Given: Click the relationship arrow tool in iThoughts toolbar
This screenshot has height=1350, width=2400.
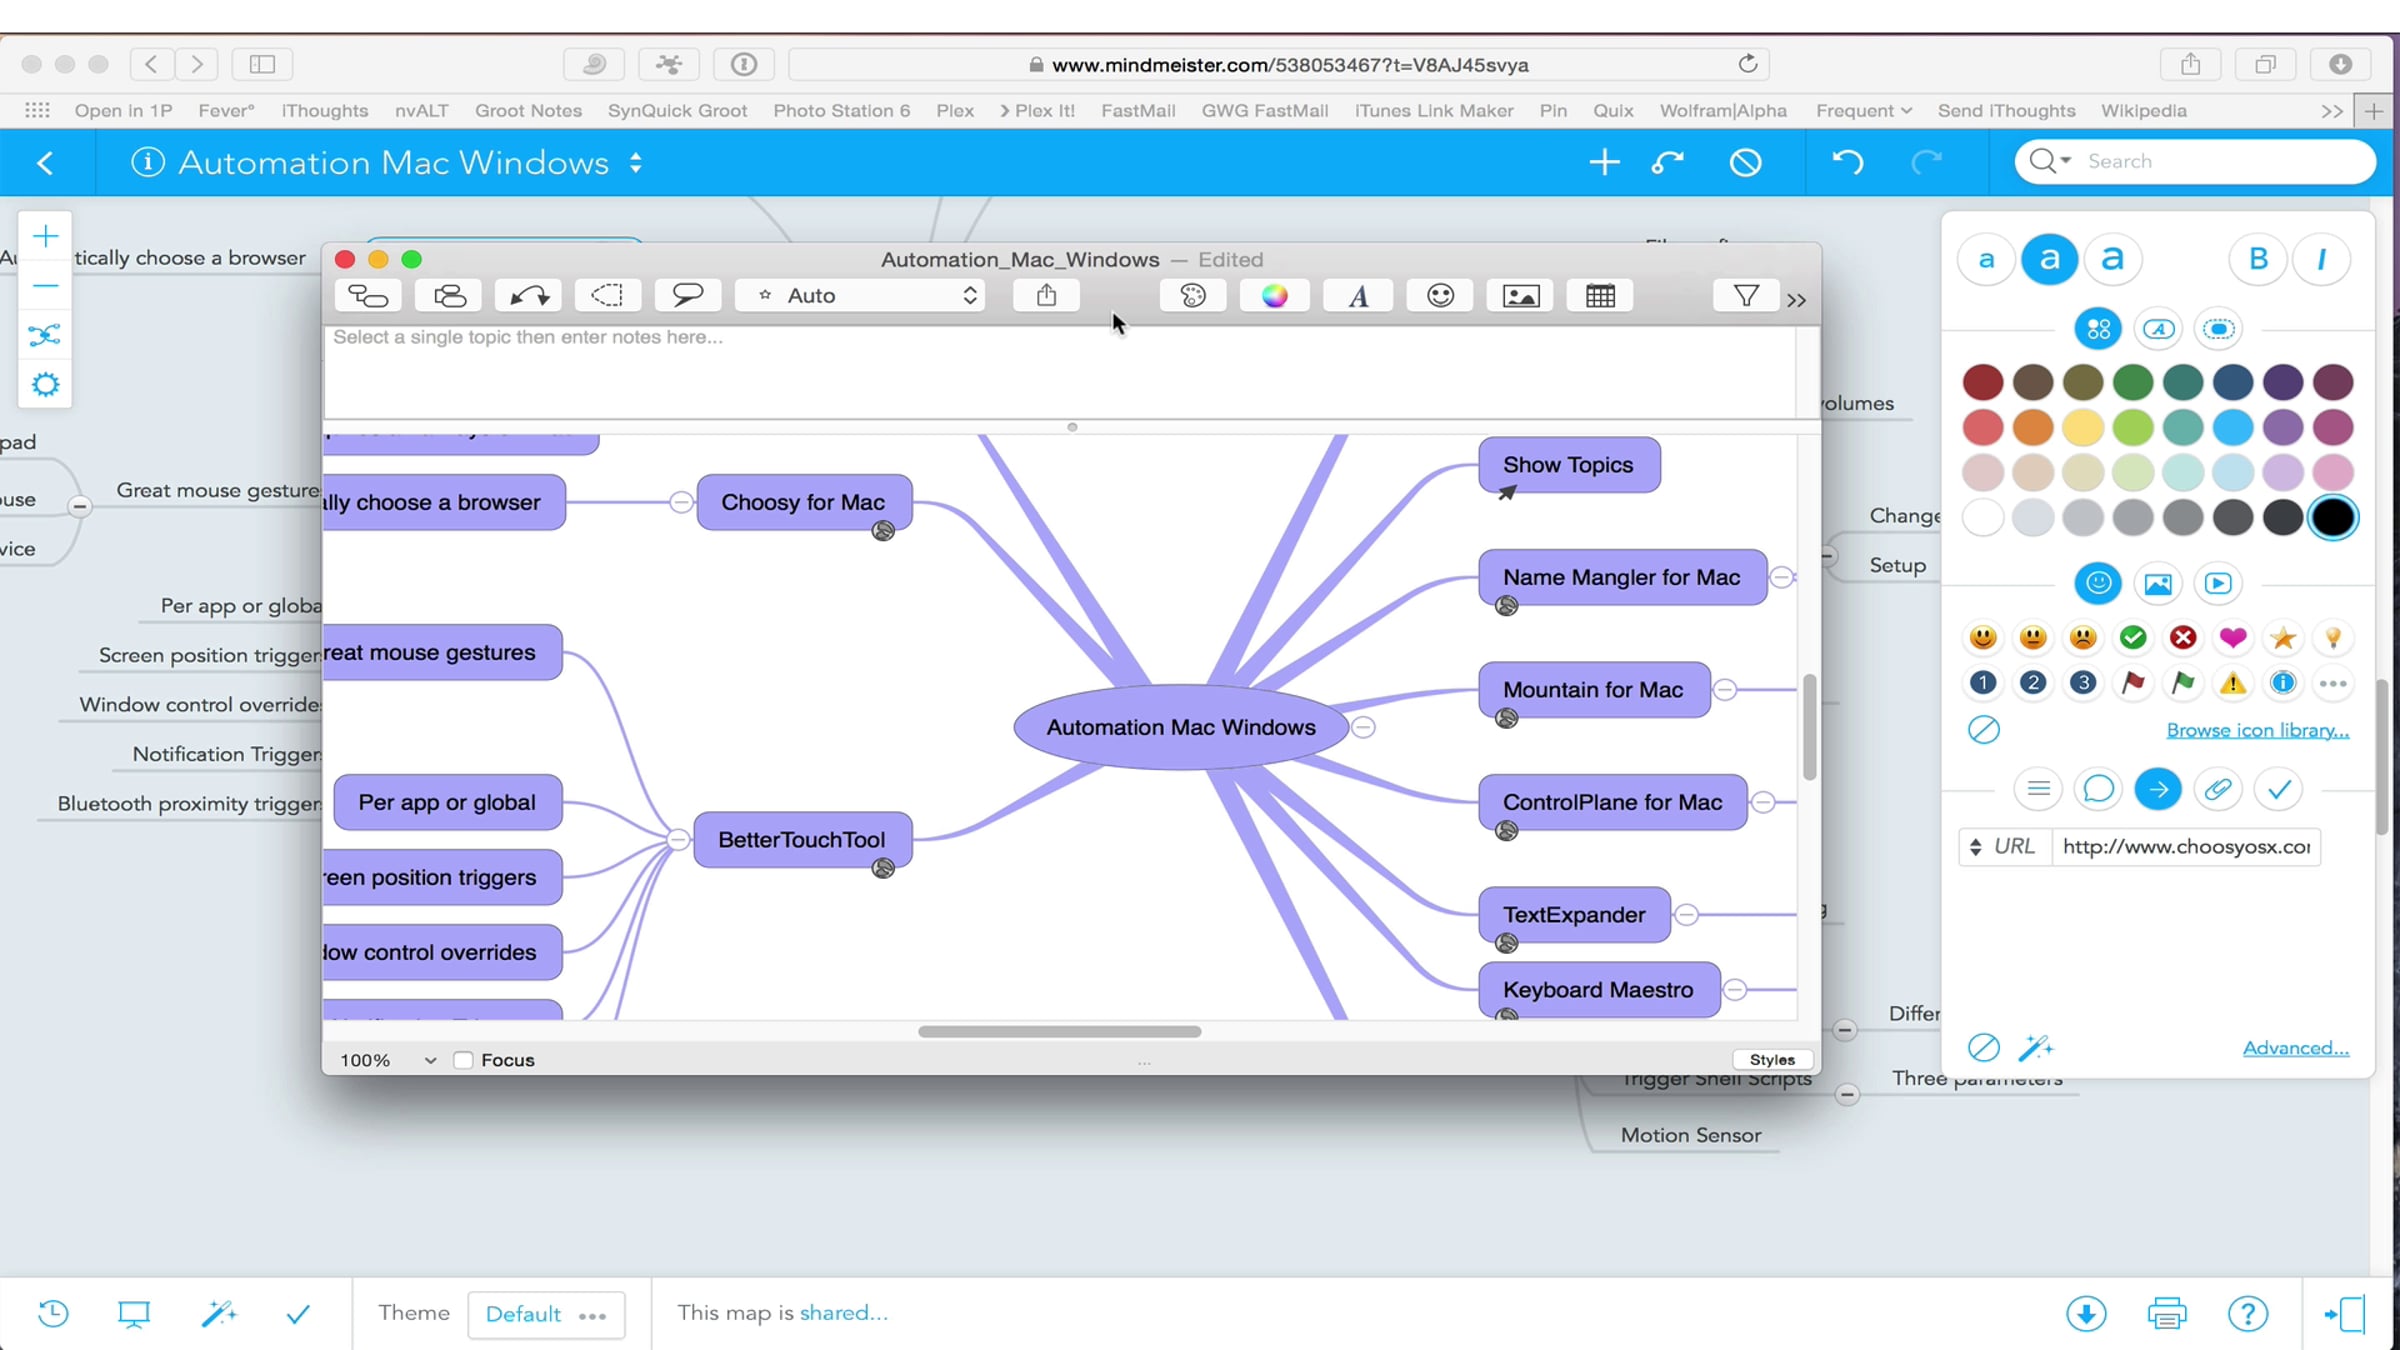Looking at the screenshot, I should click(529, 296).
